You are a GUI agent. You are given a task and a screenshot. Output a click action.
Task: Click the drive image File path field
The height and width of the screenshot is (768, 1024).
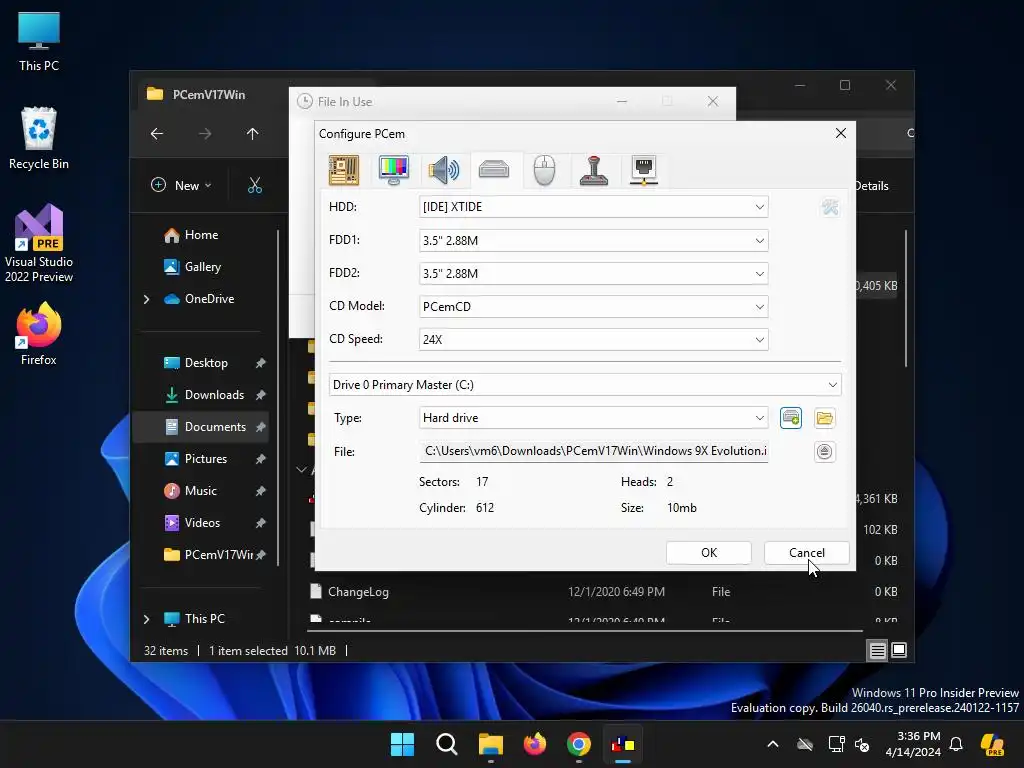593,451
